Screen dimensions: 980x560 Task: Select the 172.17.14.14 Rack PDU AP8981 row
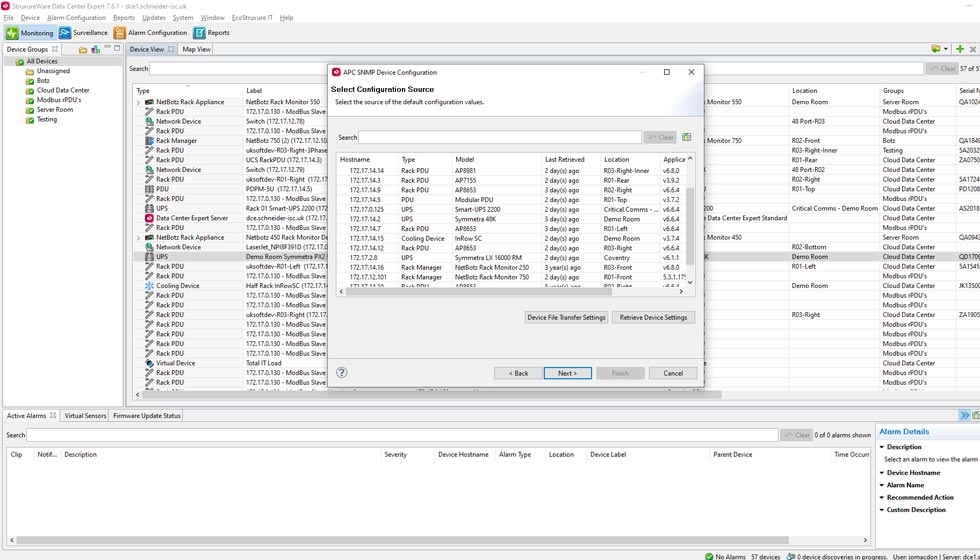coord(511,171)
